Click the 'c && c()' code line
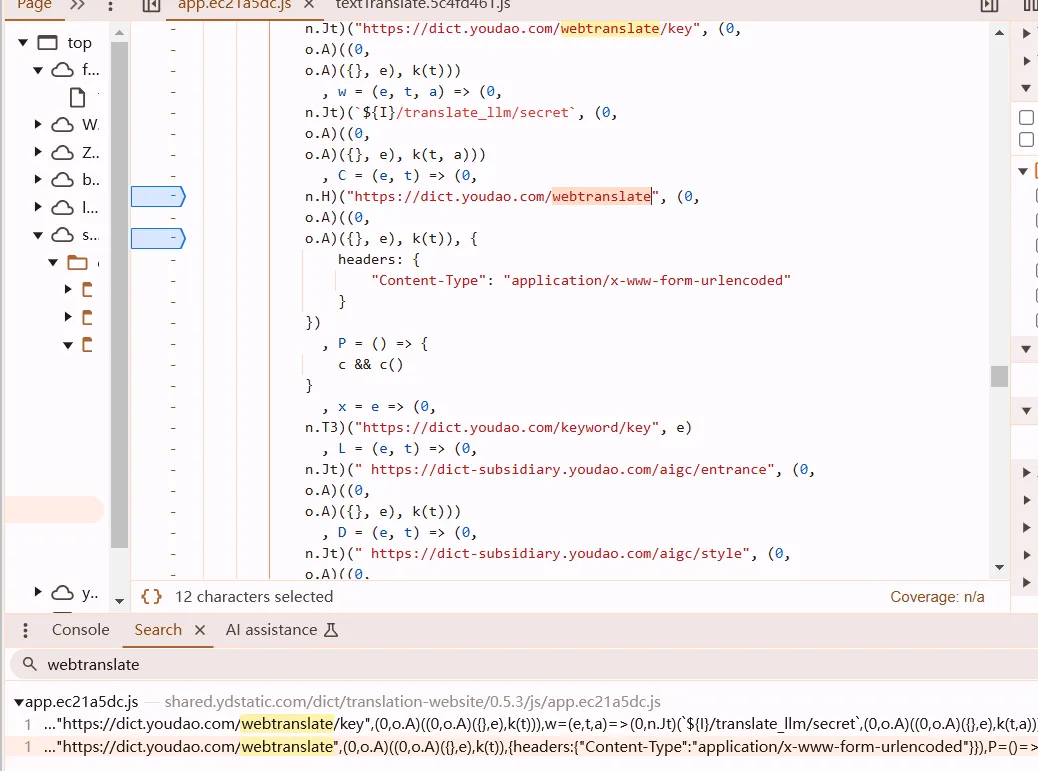This screenshot has width=1038, height=771. tap(371, 365)
